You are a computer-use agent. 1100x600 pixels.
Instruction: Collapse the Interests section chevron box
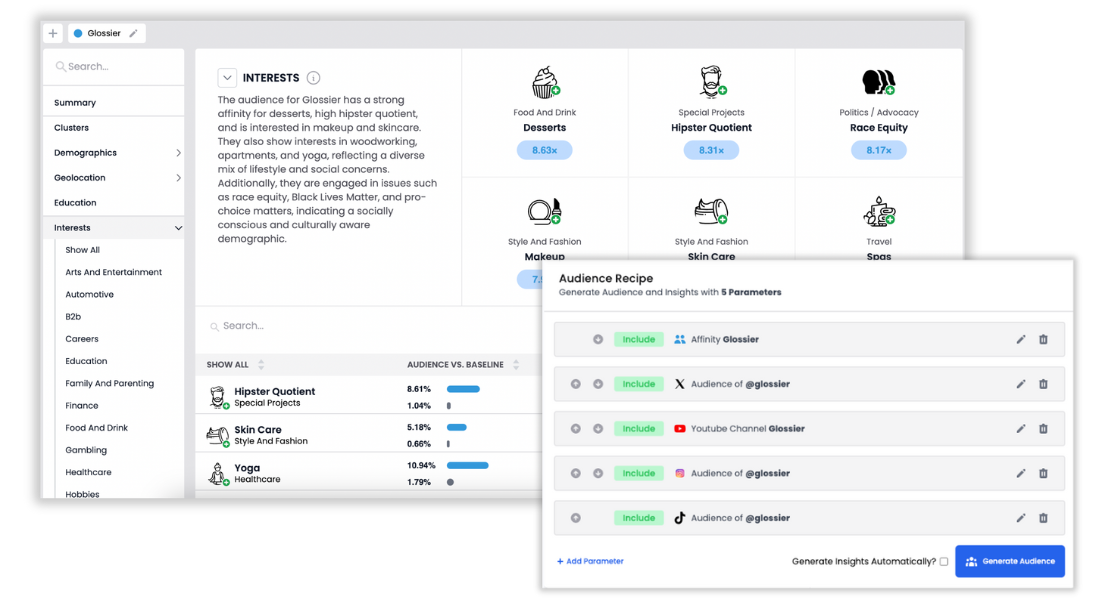227,78
